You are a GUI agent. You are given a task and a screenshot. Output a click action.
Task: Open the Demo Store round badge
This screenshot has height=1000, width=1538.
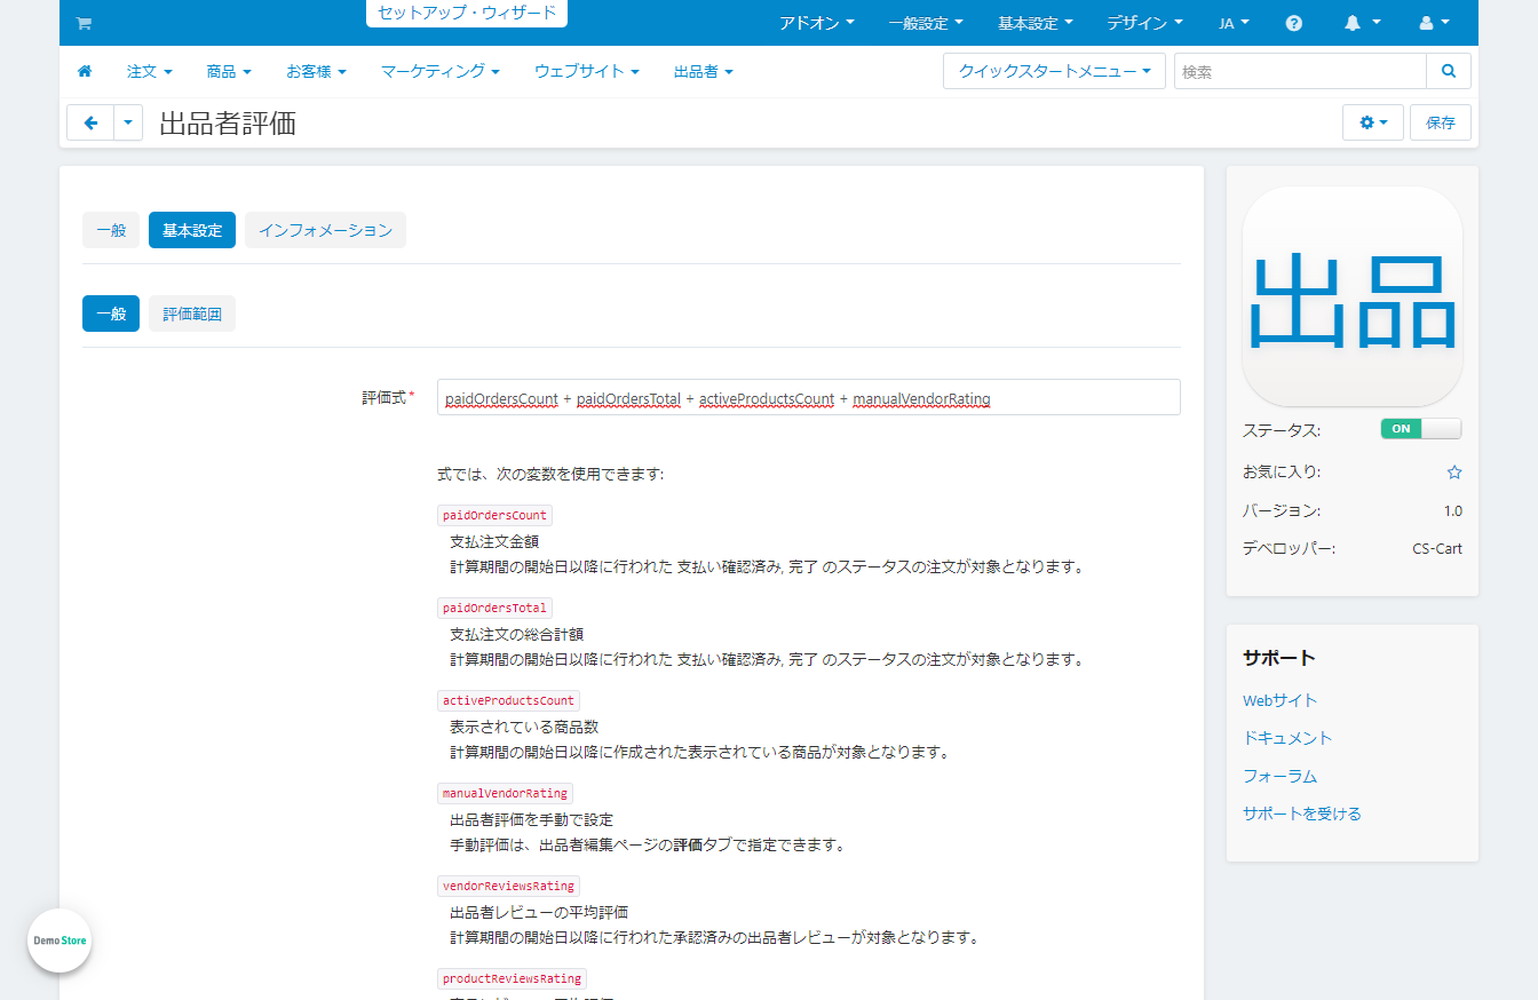click(x=60, y=940)
